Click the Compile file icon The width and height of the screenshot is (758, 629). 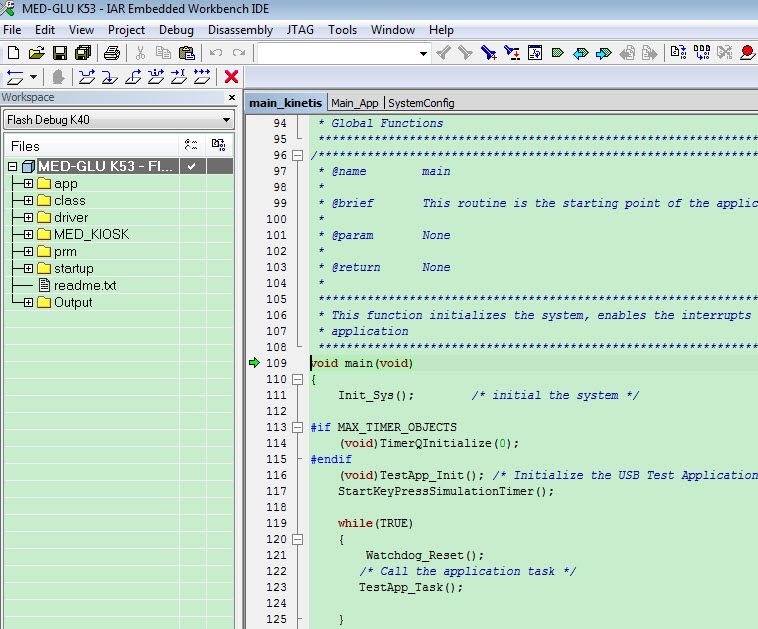[x=678, y=53]
